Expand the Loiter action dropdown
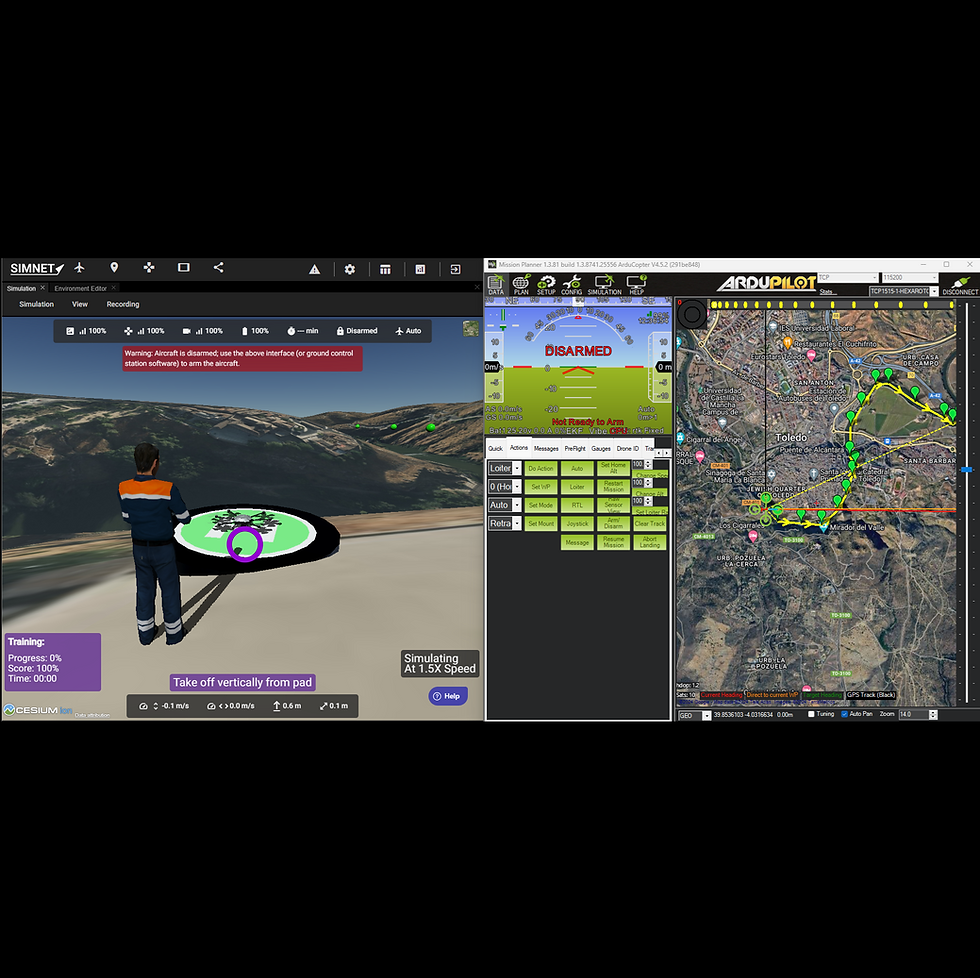The width and height of the screenshot is (980, 978). click(x=517, y=468)
